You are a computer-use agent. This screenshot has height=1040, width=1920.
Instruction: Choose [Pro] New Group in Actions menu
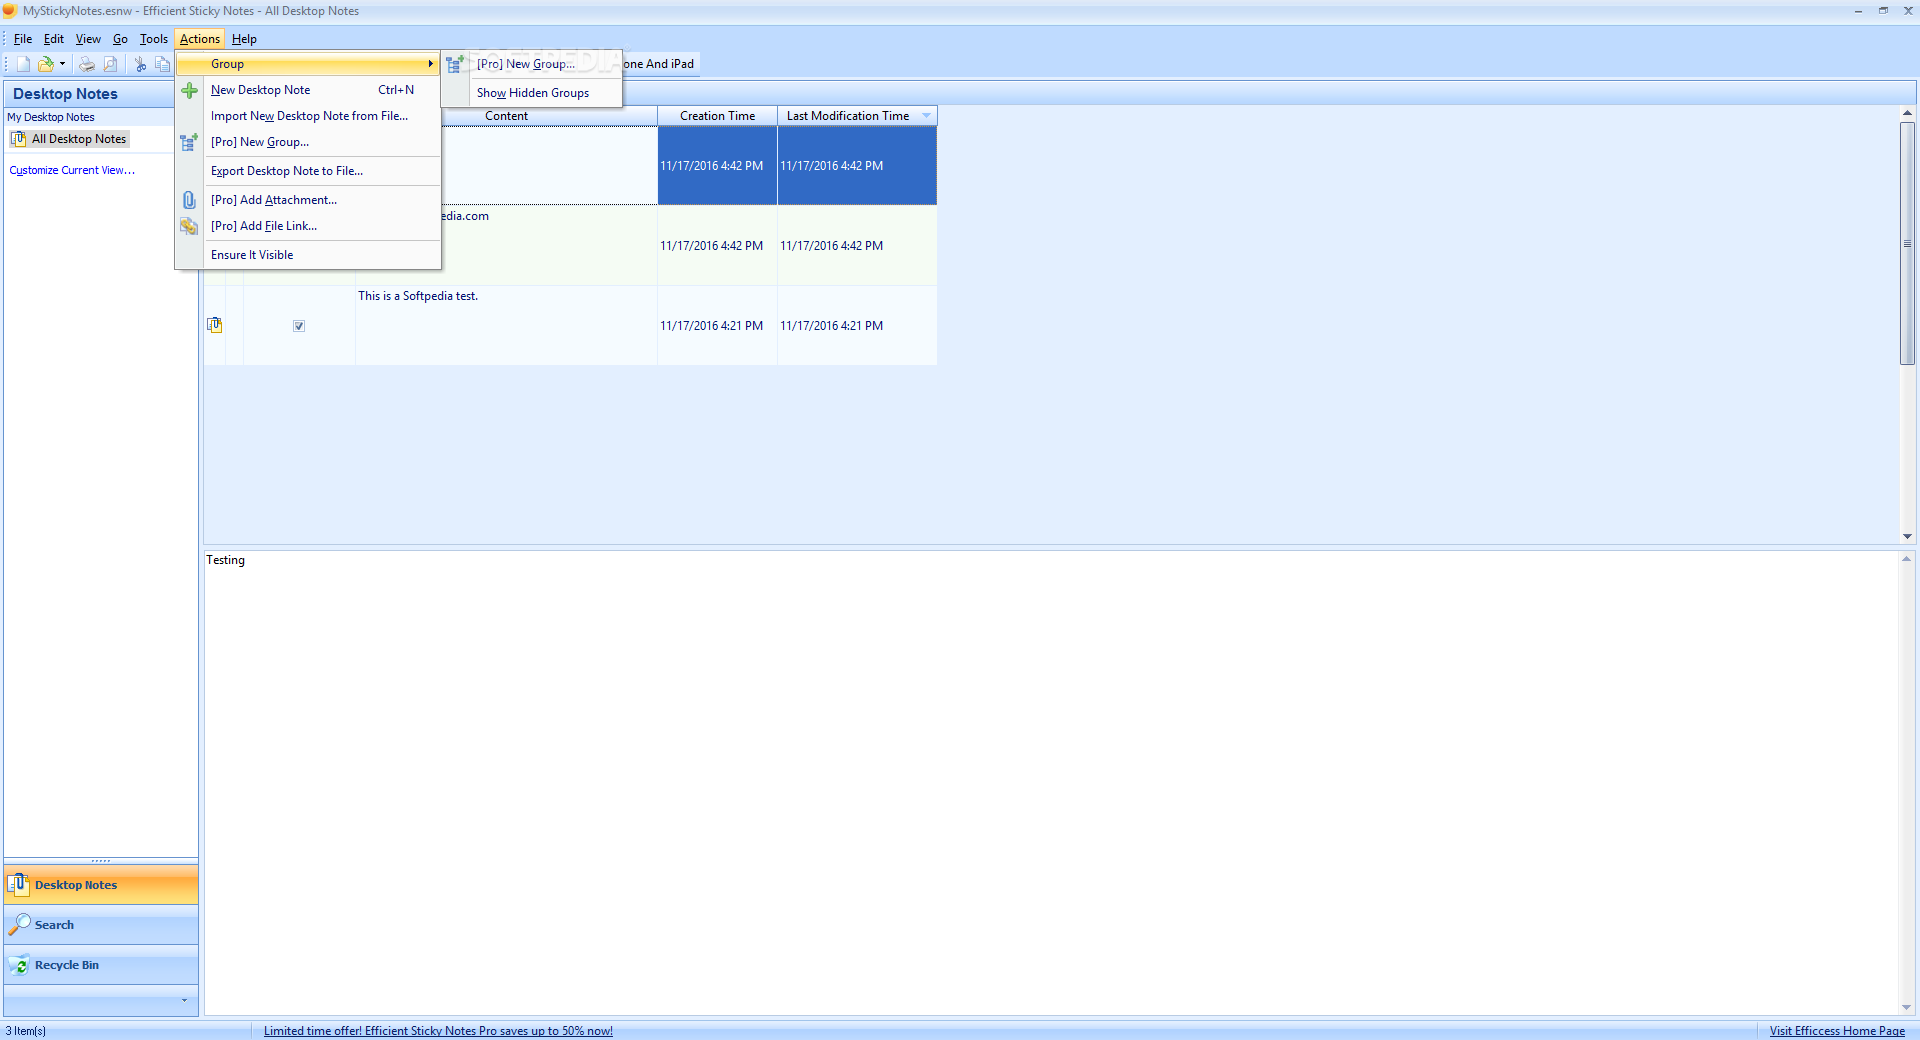tap(308, 142)
